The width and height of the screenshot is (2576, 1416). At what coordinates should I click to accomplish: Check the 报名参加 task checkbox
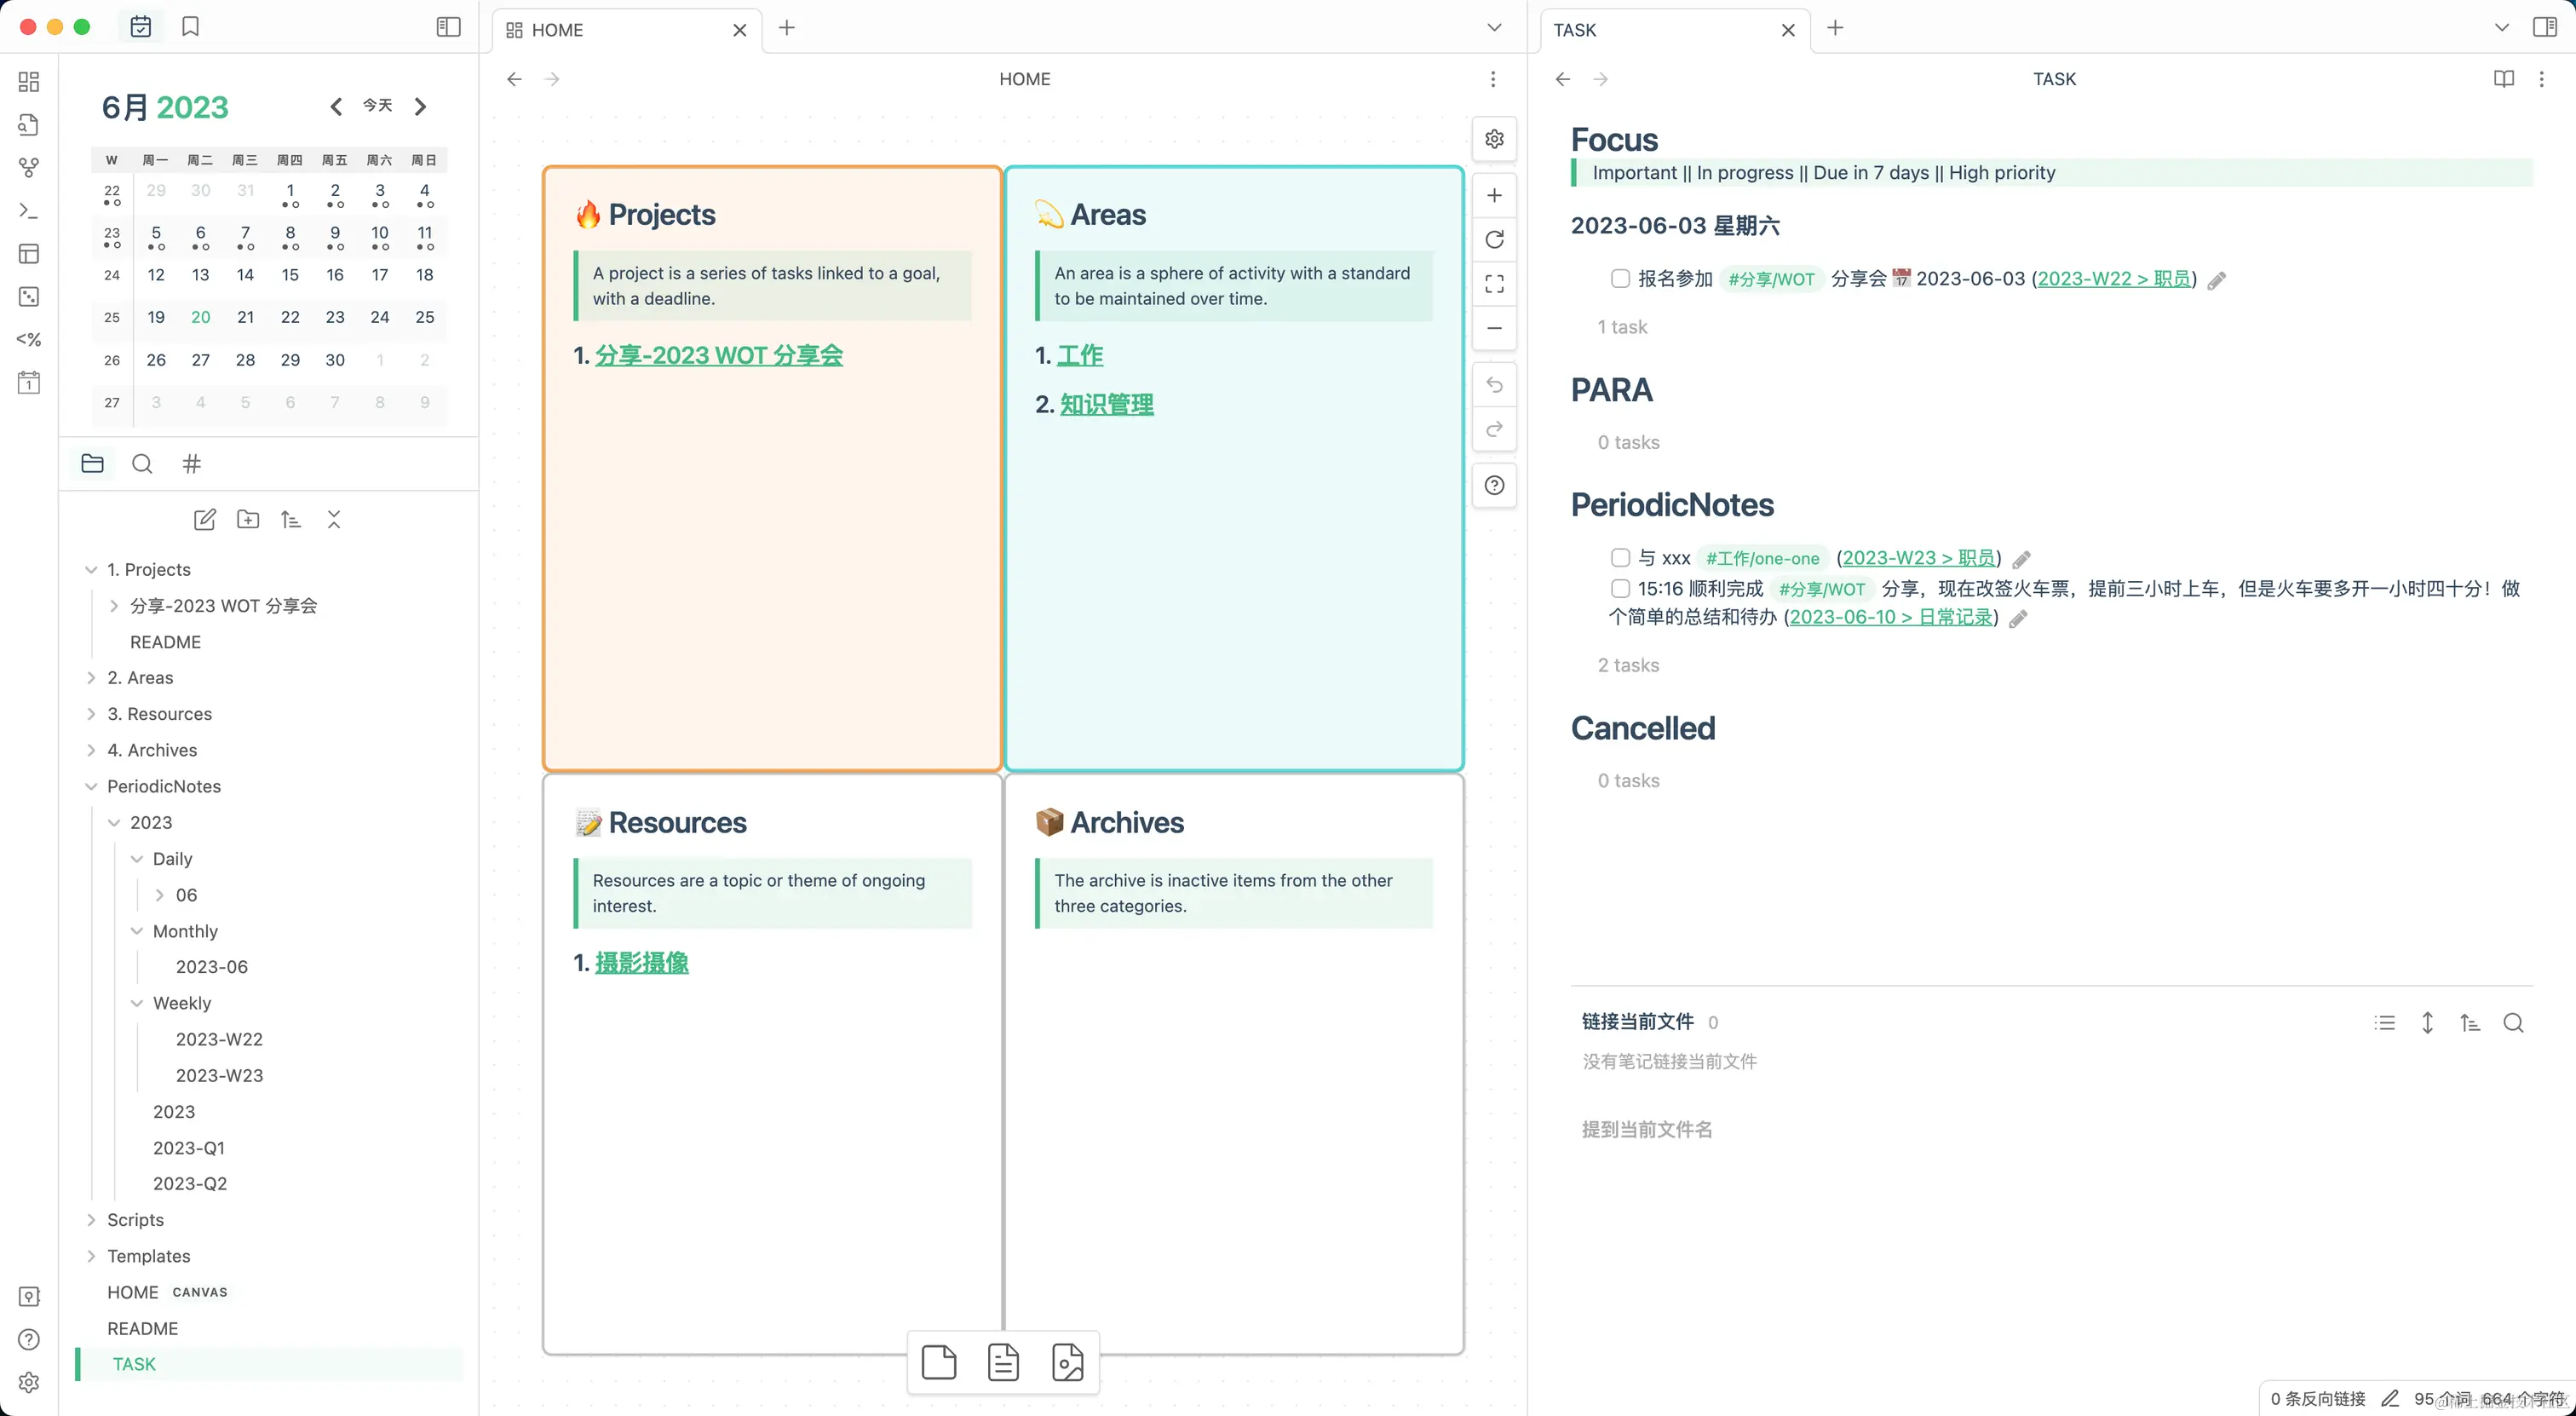[x=1620, y=279]
